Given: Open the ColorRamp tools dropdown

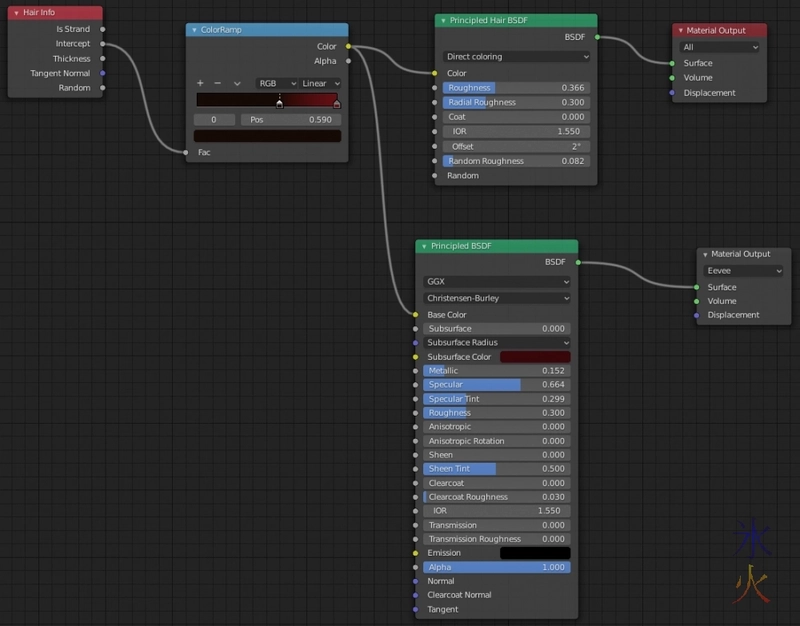Looking at the screenshot, I should [x=238, y=83].
